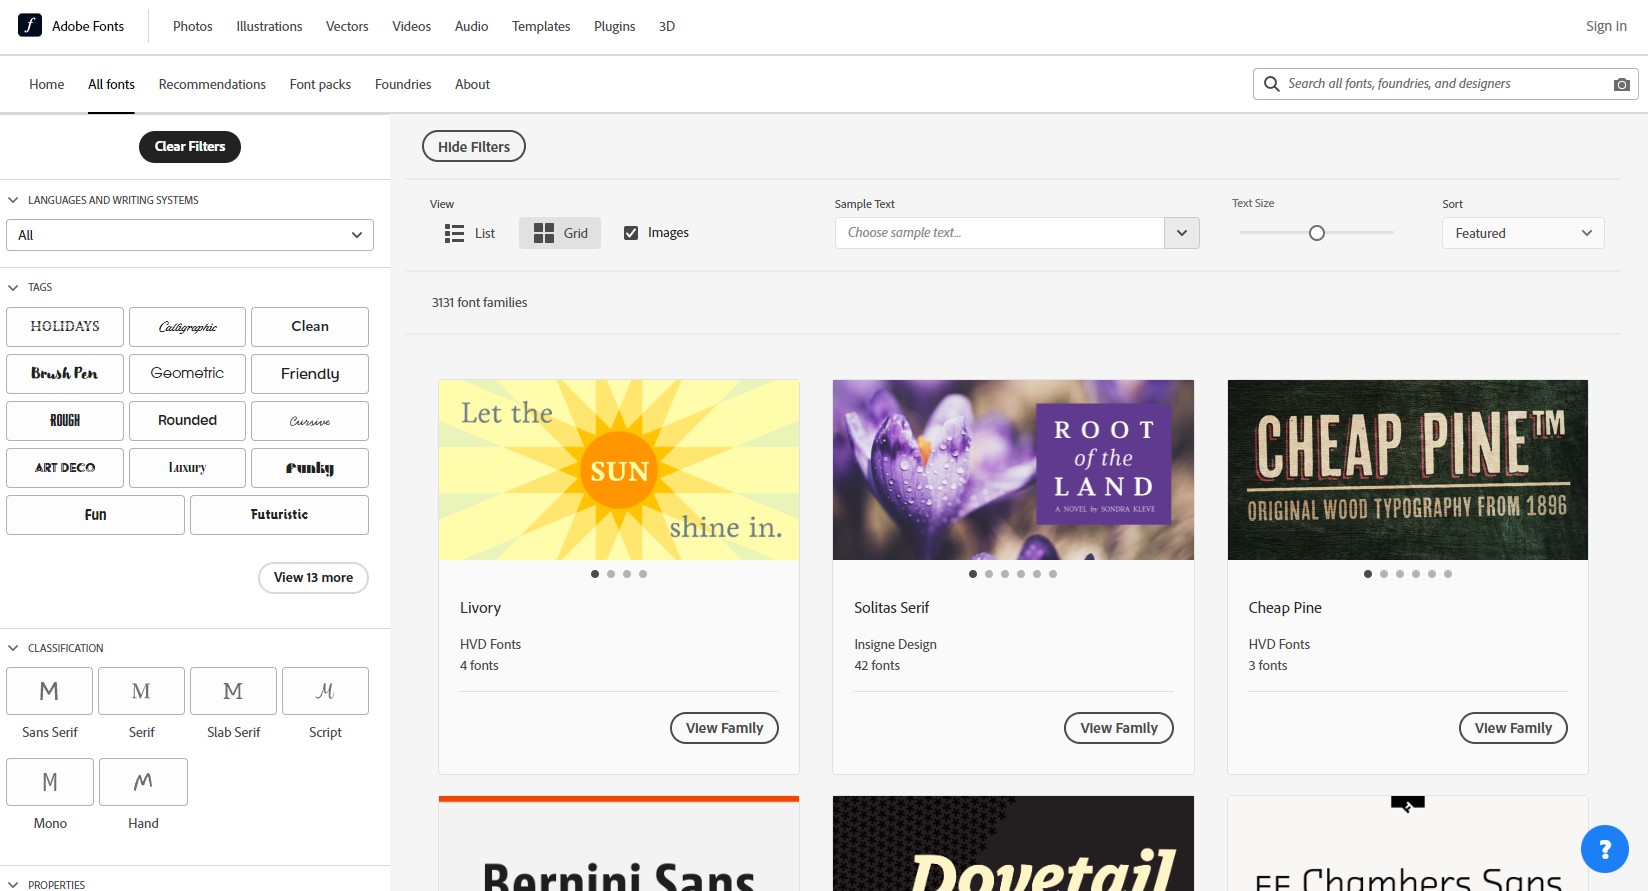Screen dimensions: 1648x891
Task: Switch to List view icon
Action: (x=454, y=233)
